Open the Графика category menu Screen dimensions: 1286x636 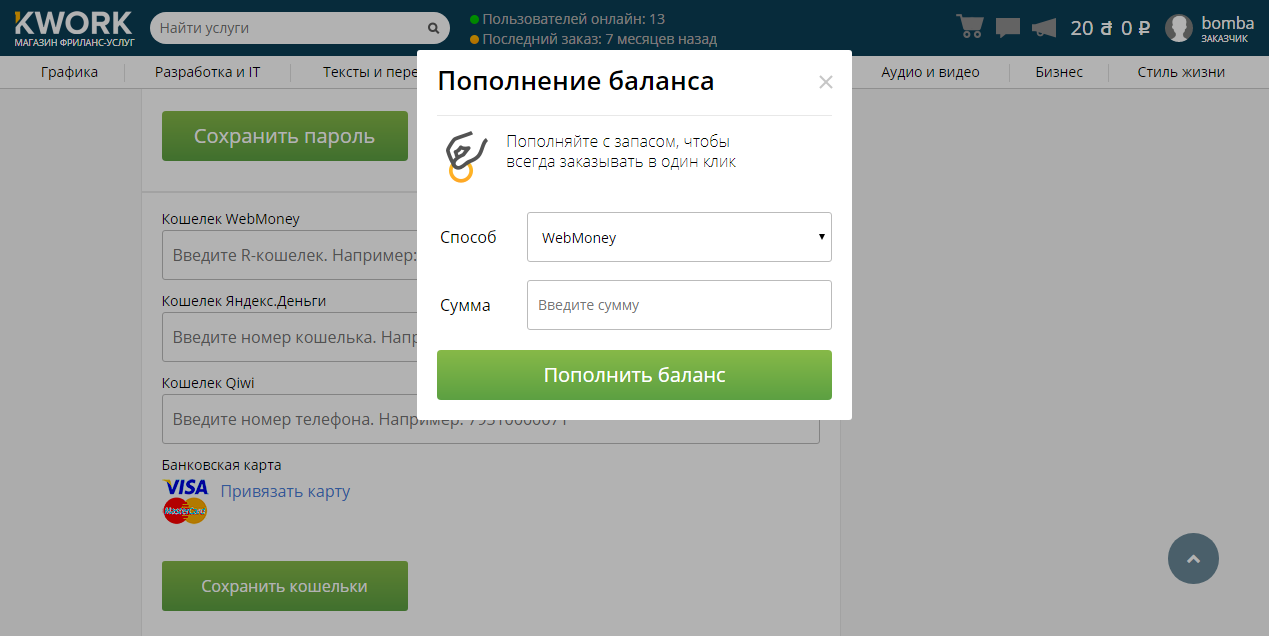point(69,72)
